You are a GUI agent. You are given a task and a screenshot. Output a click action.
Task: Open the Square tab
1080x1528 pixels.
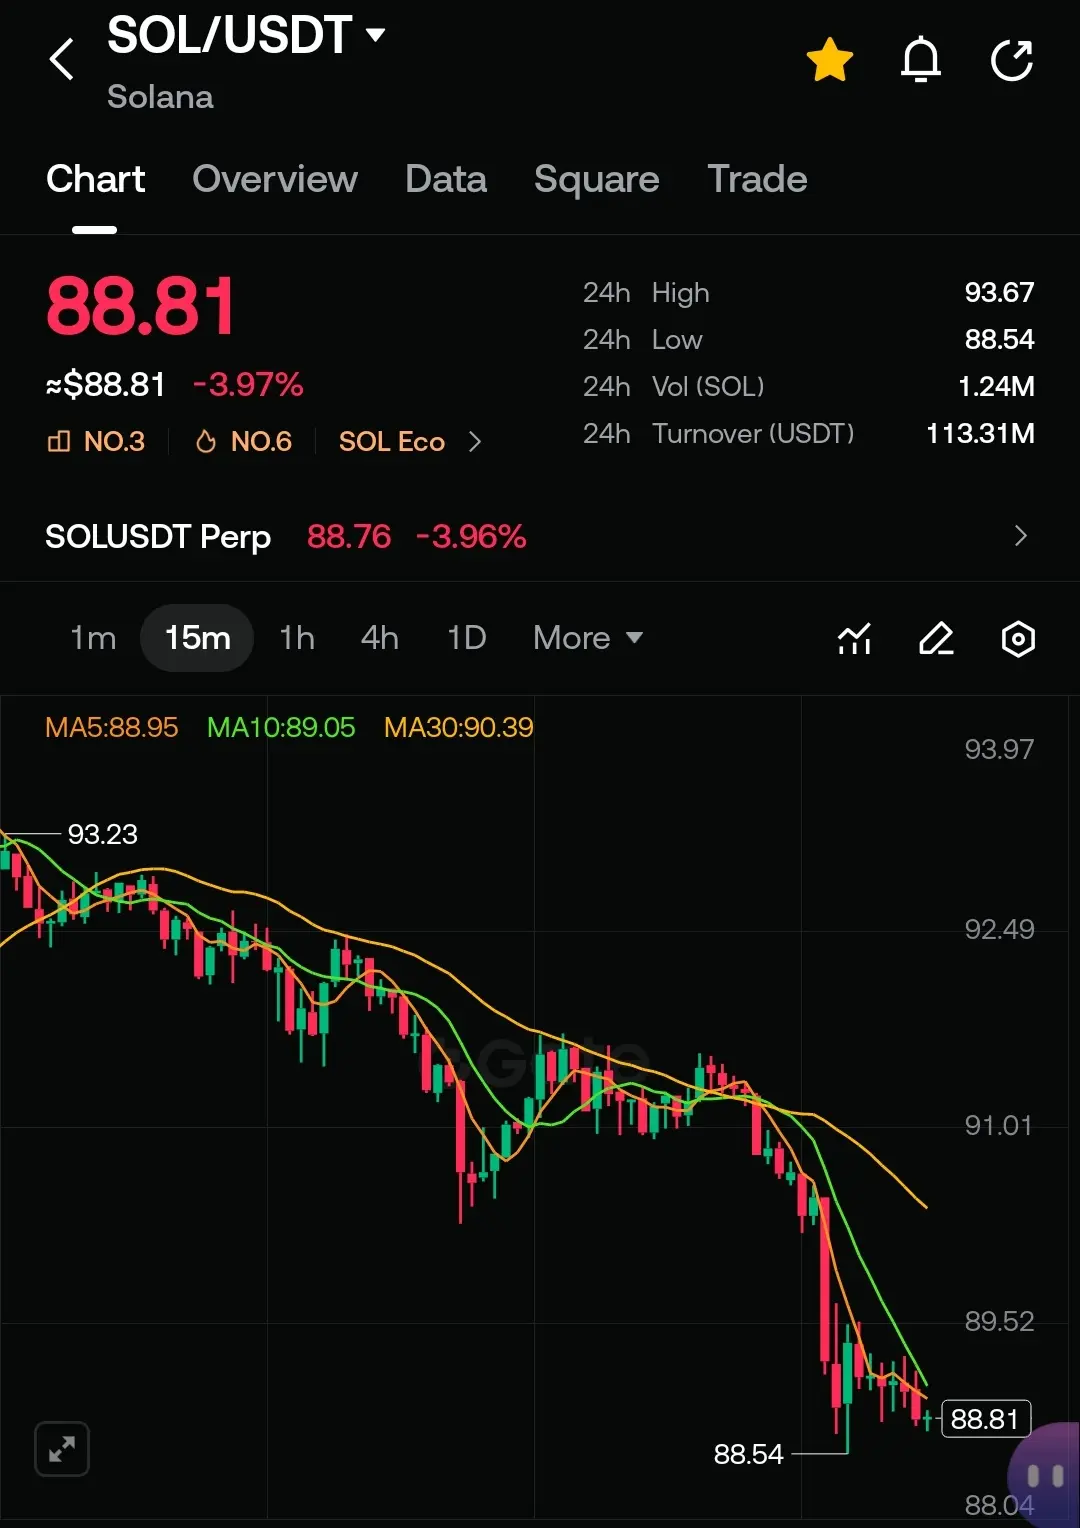click(x=597, y=179)
